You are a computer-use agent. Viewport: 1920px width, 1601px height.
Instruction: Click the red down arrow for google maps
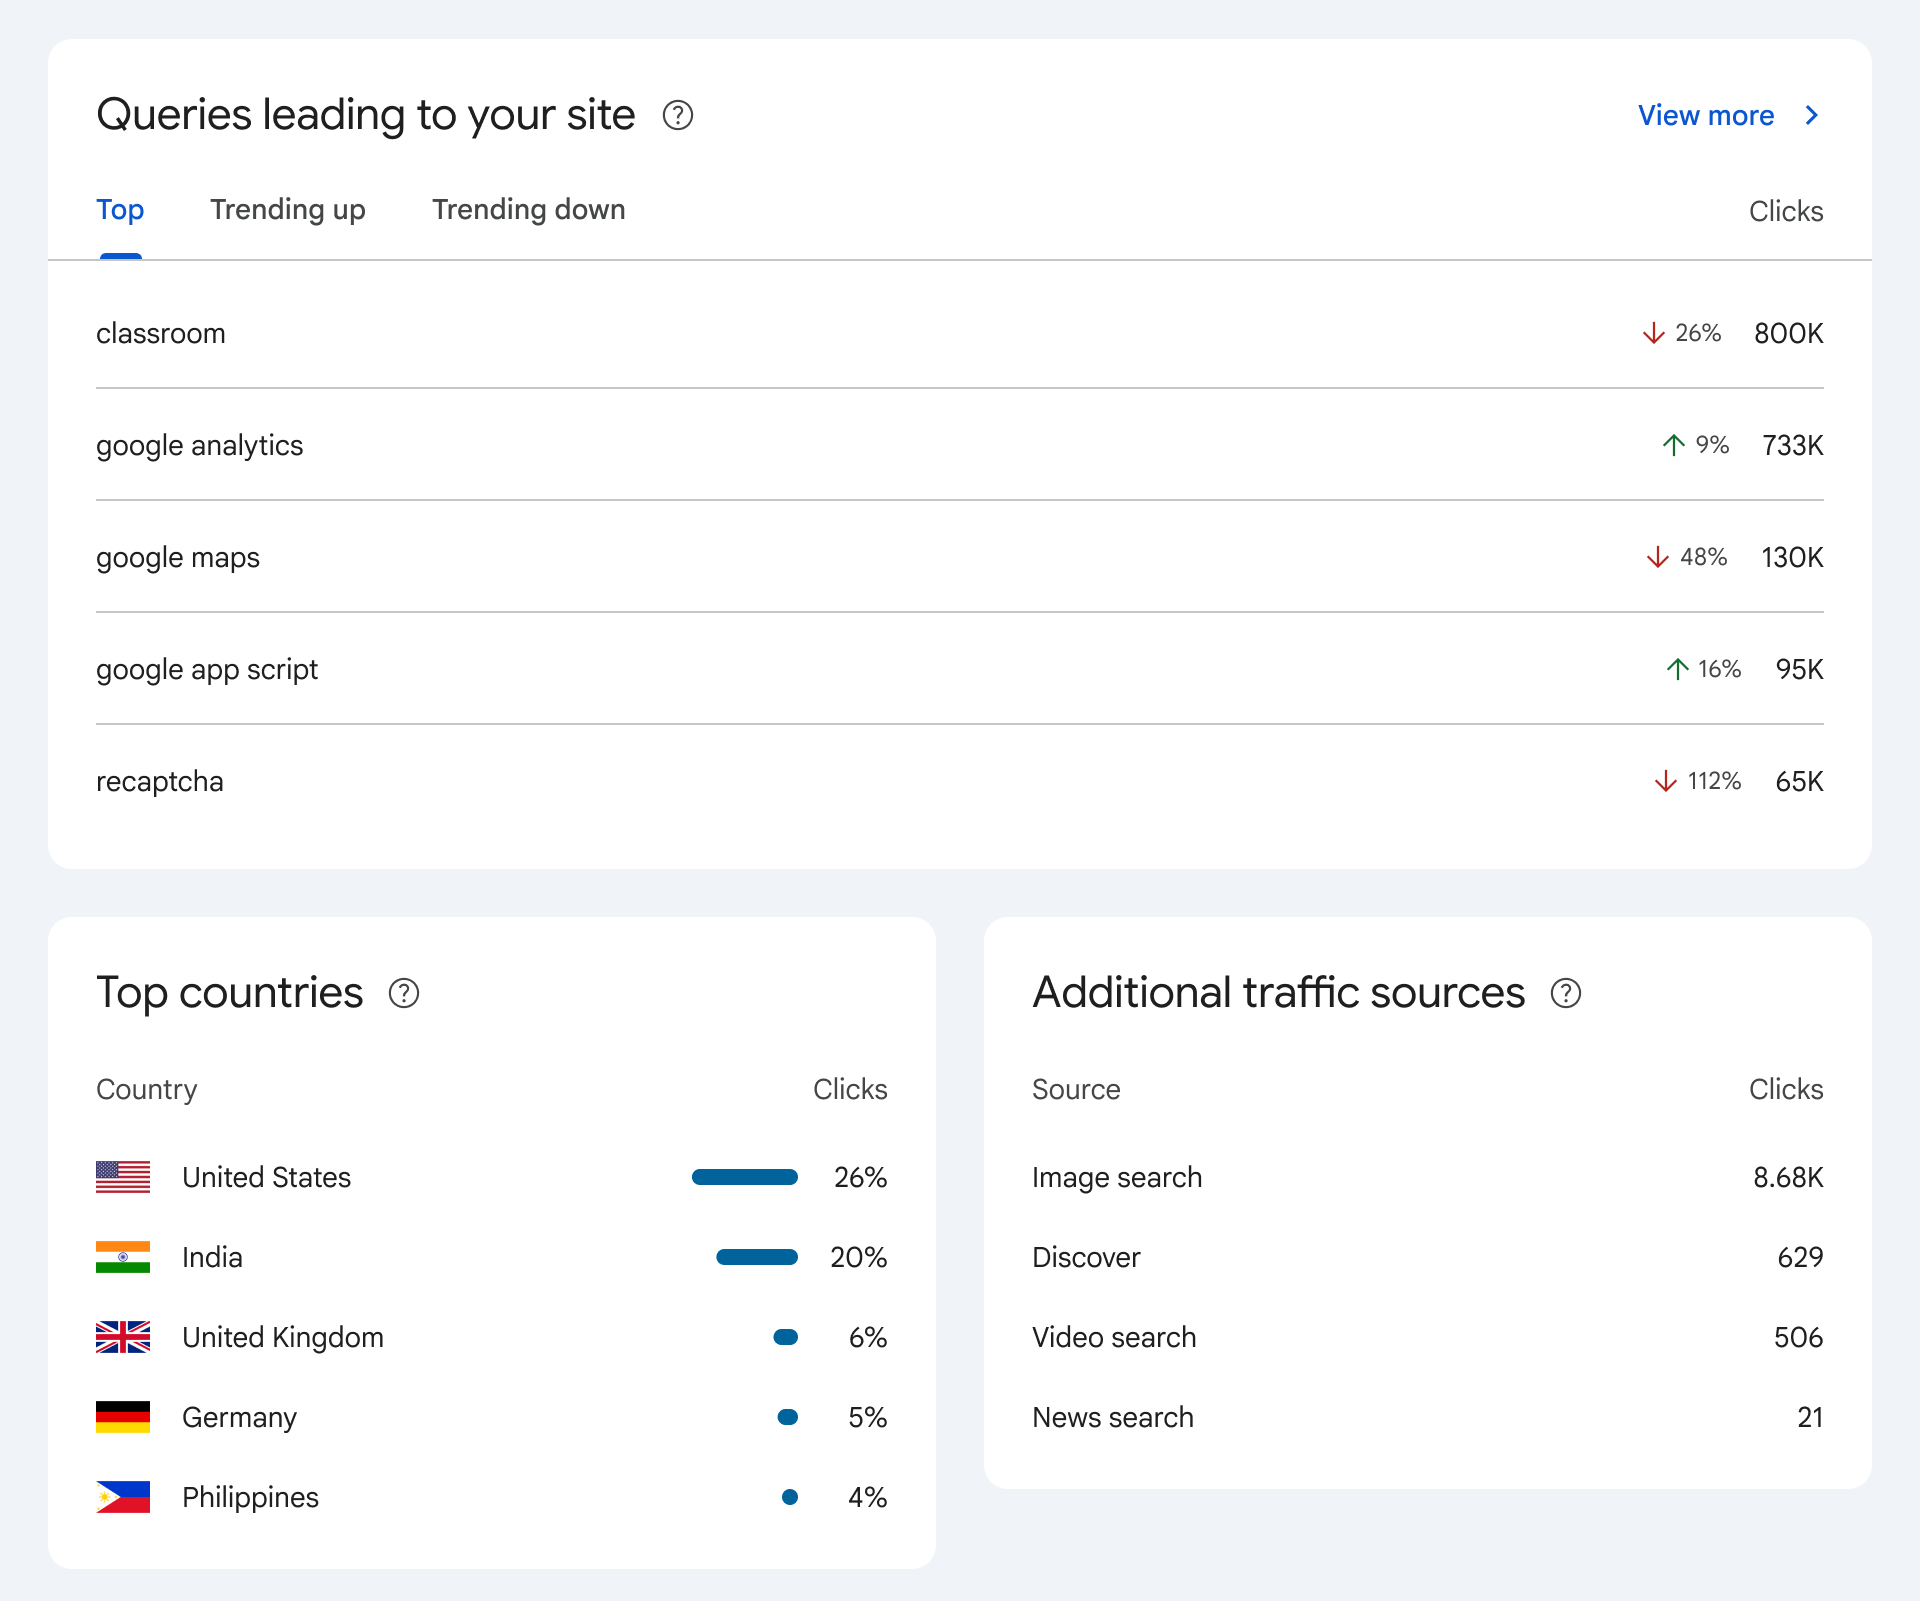tap(1657, 557)
